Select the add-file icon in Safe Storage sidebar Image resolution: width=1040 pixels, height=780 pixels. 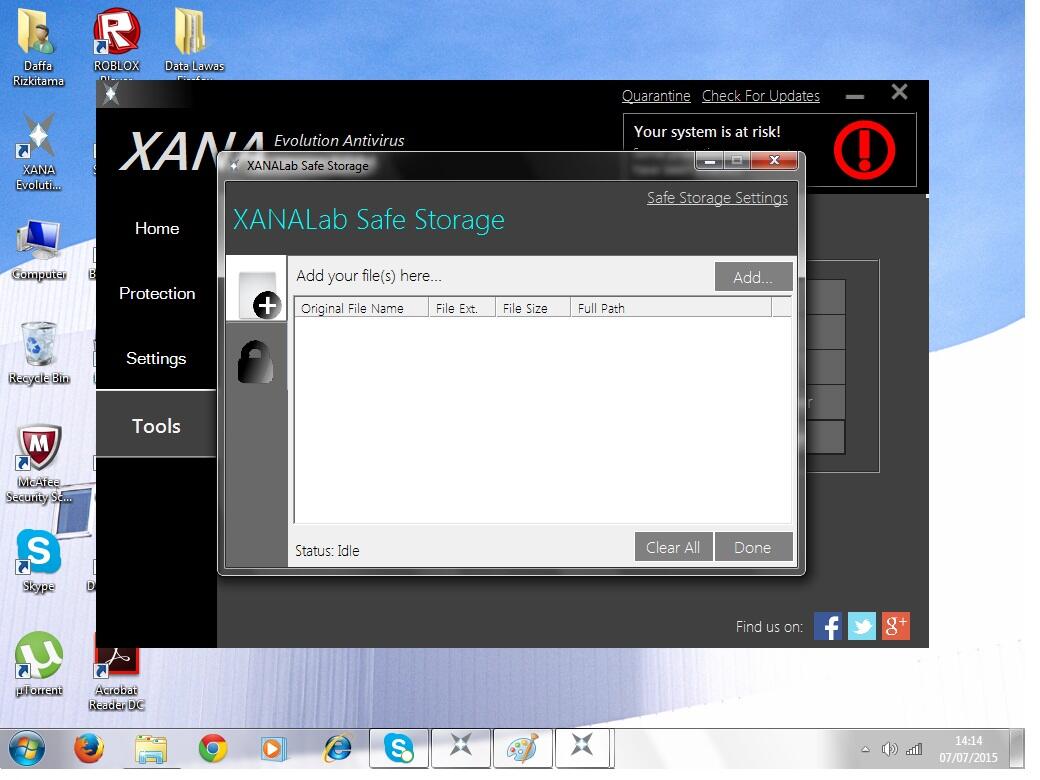pyautogui.click(x=257, y=289)
